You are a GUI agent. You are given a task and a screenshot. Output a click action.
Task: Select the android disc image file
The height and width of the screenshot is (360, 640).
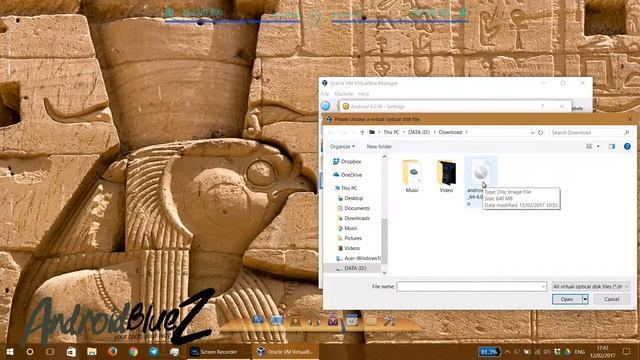[x=480, y=181]
